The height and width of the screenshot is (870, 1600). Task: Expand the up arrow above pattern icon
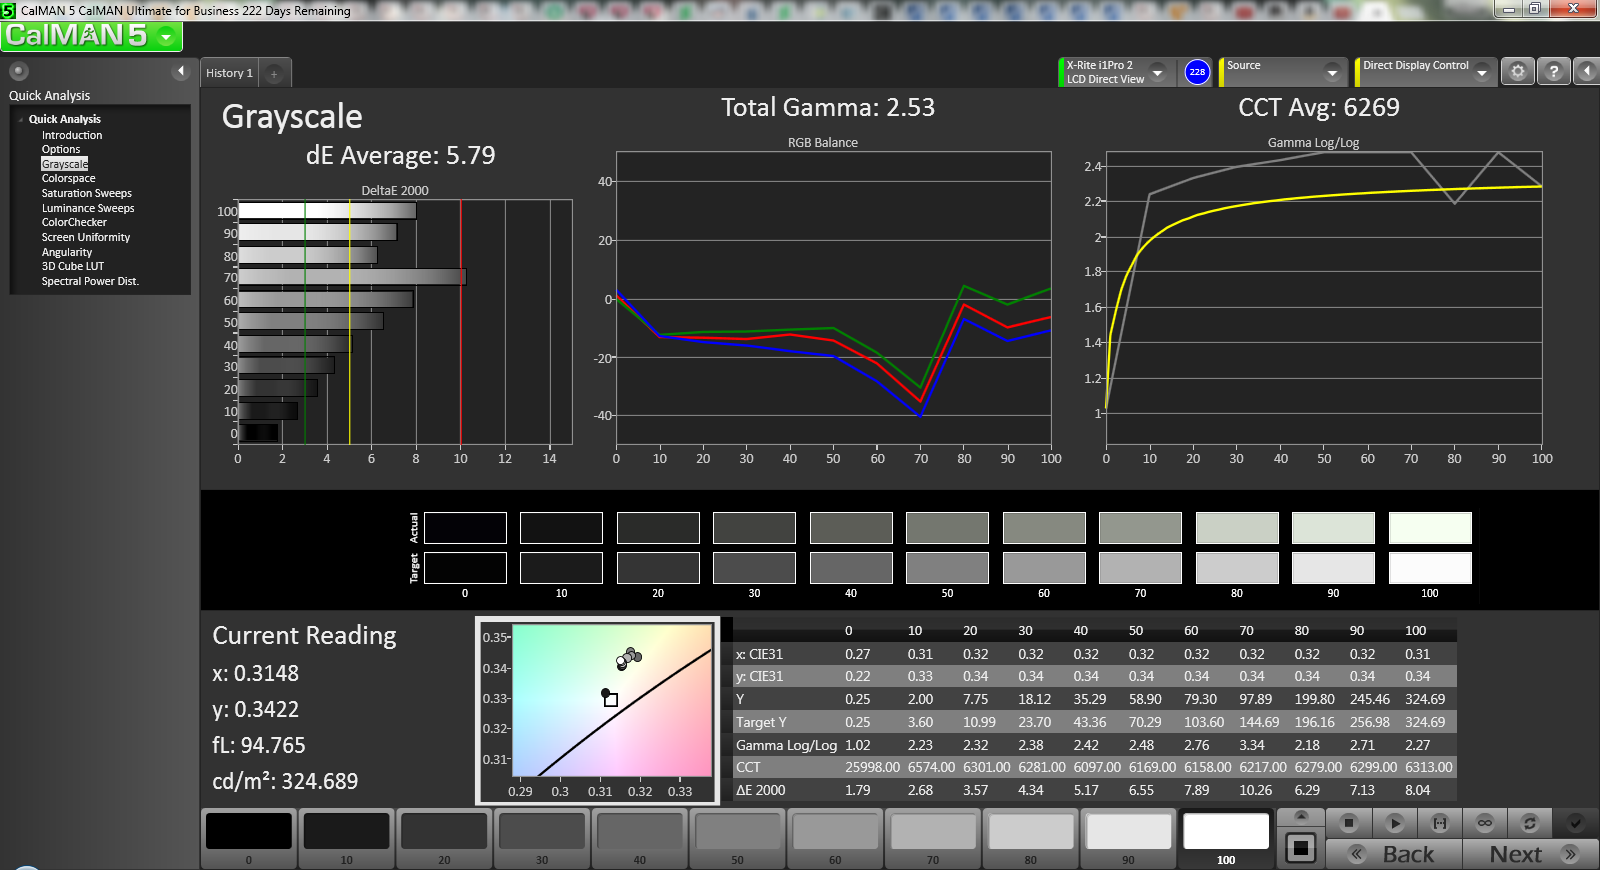(1301, 817)
